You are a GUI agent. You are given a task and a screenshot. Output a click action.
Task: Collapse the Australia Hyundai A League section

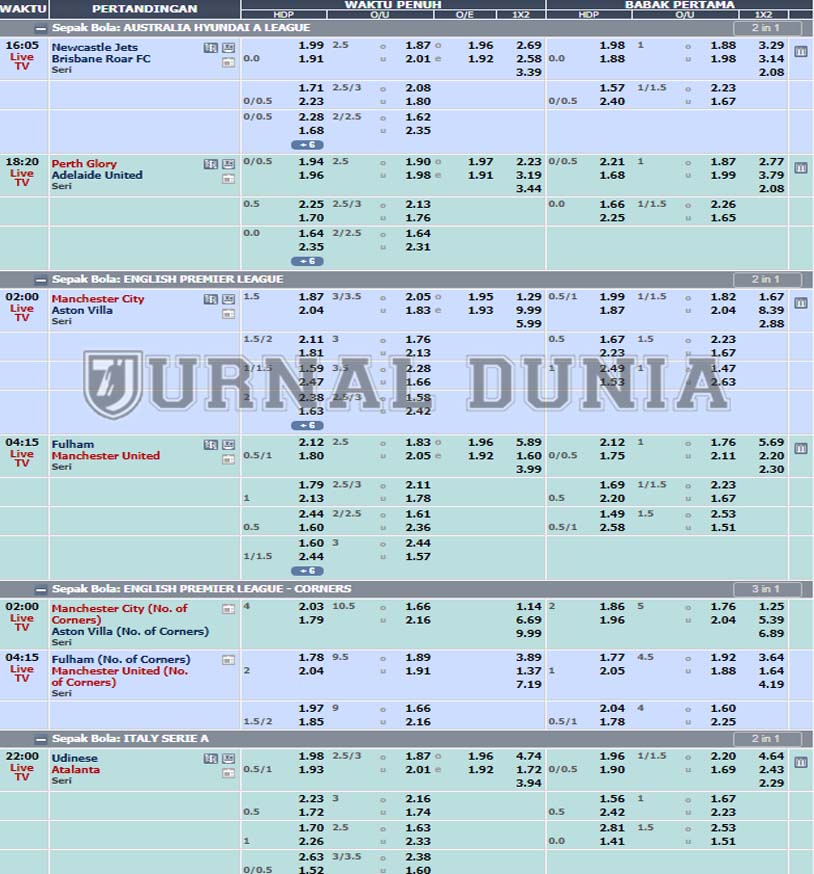click(x=40, y=28)
